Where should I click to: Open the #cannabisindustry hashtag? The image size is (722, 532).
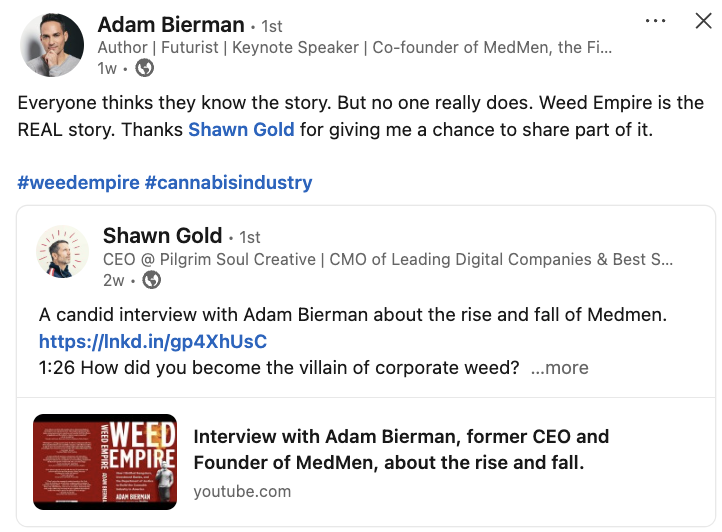(x=228, y=182)
